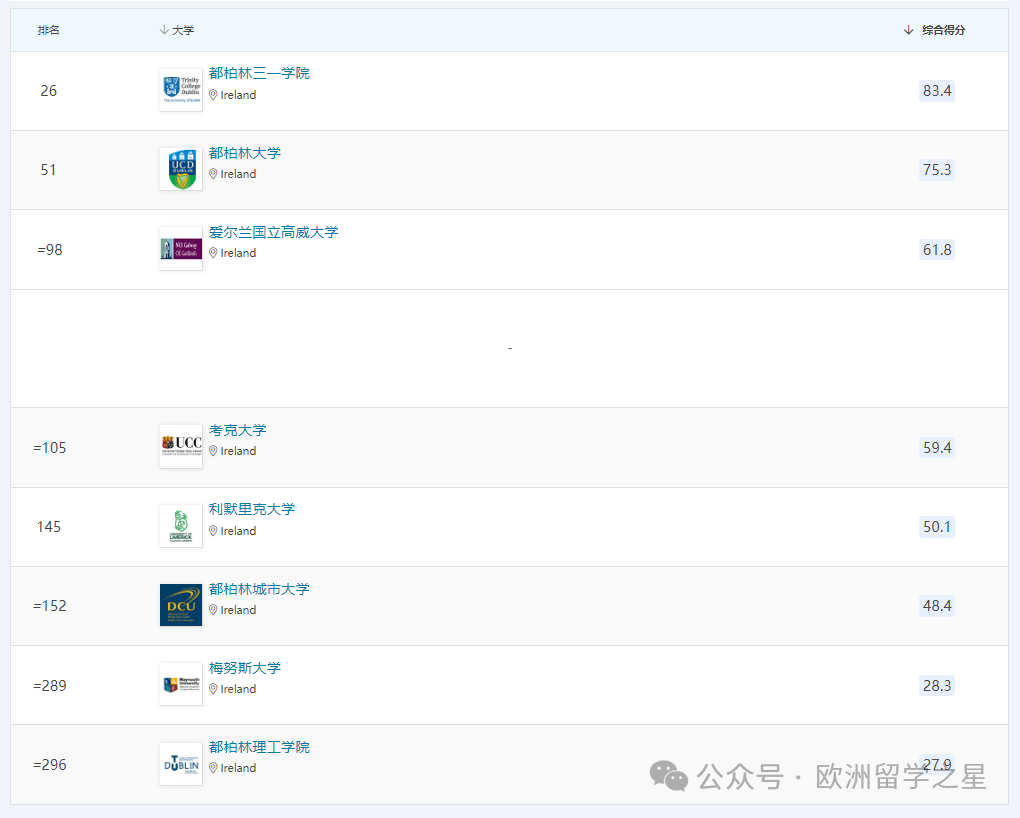The image size is (1020, 818).
Task: Click score value 83.4
Action: (937, 90)
